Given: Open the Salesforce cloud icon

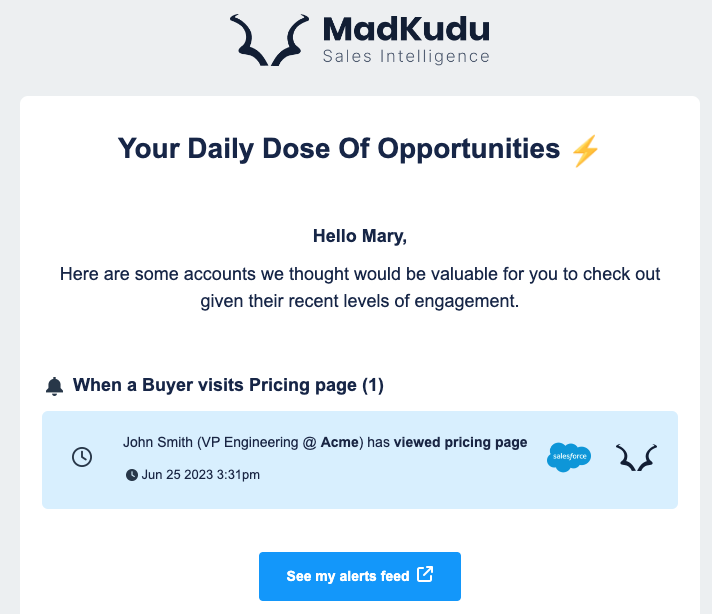Looking at the screenshot, I should pos(569,457).
